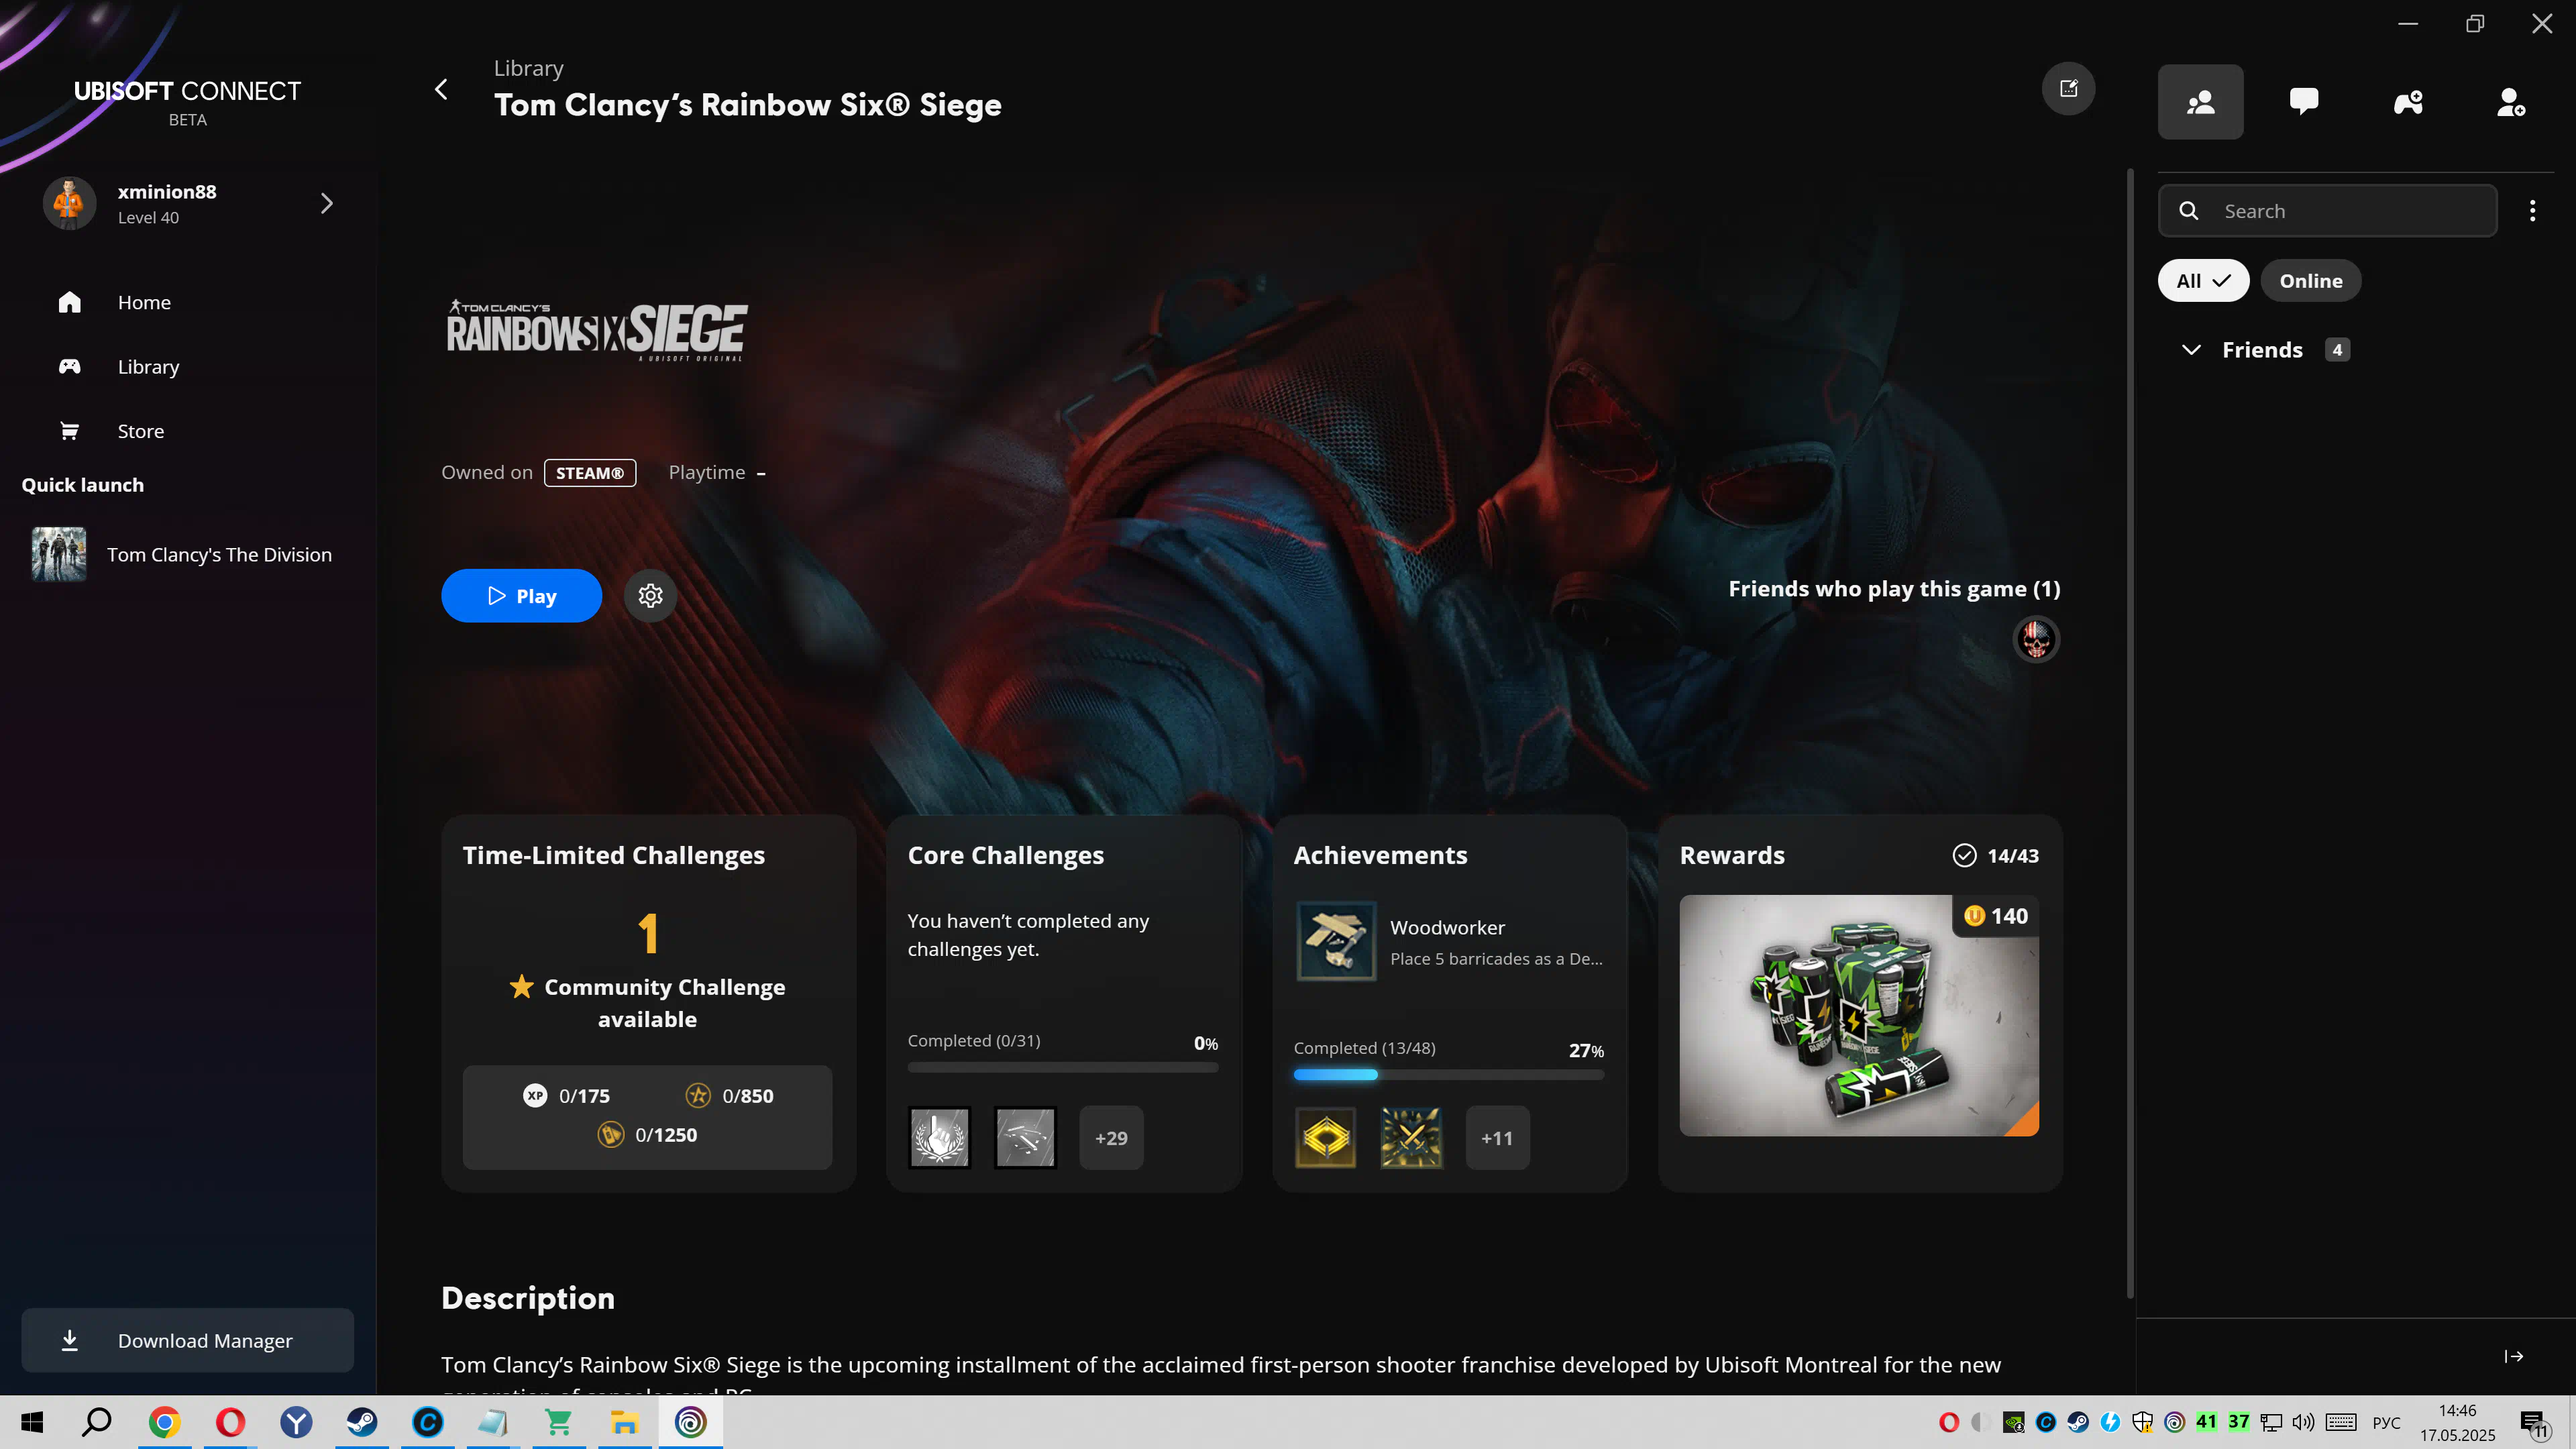Click the Rainbow Six Siege logo image
2576x1449 pixels.
(x=596, y=330)
